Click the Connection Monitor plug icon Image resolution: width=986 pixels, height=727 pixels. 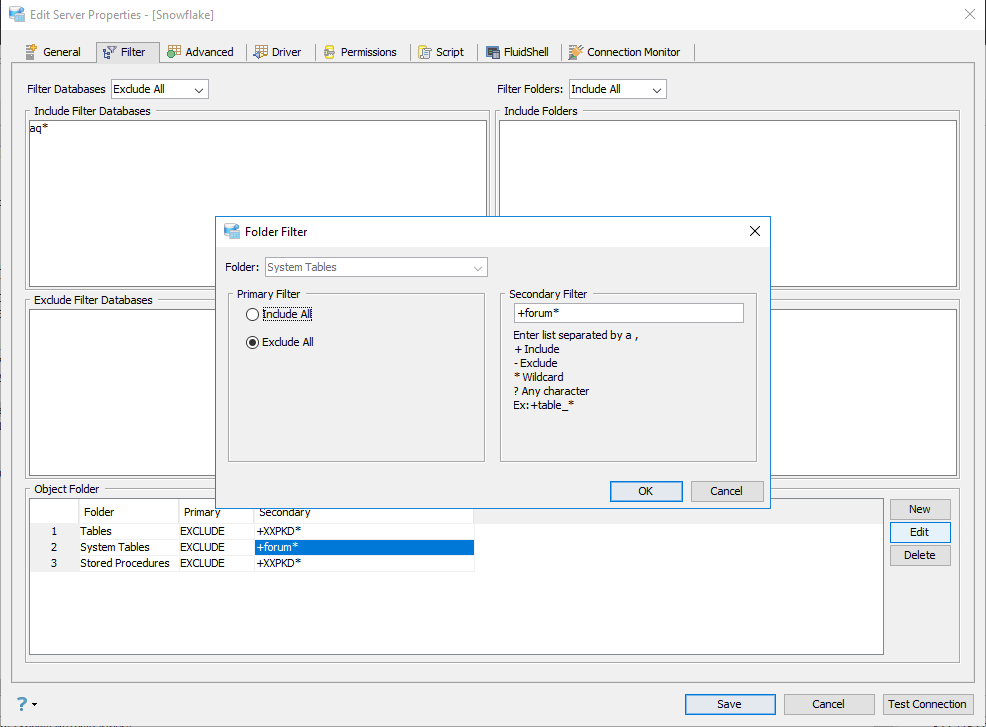coord(575,52)
